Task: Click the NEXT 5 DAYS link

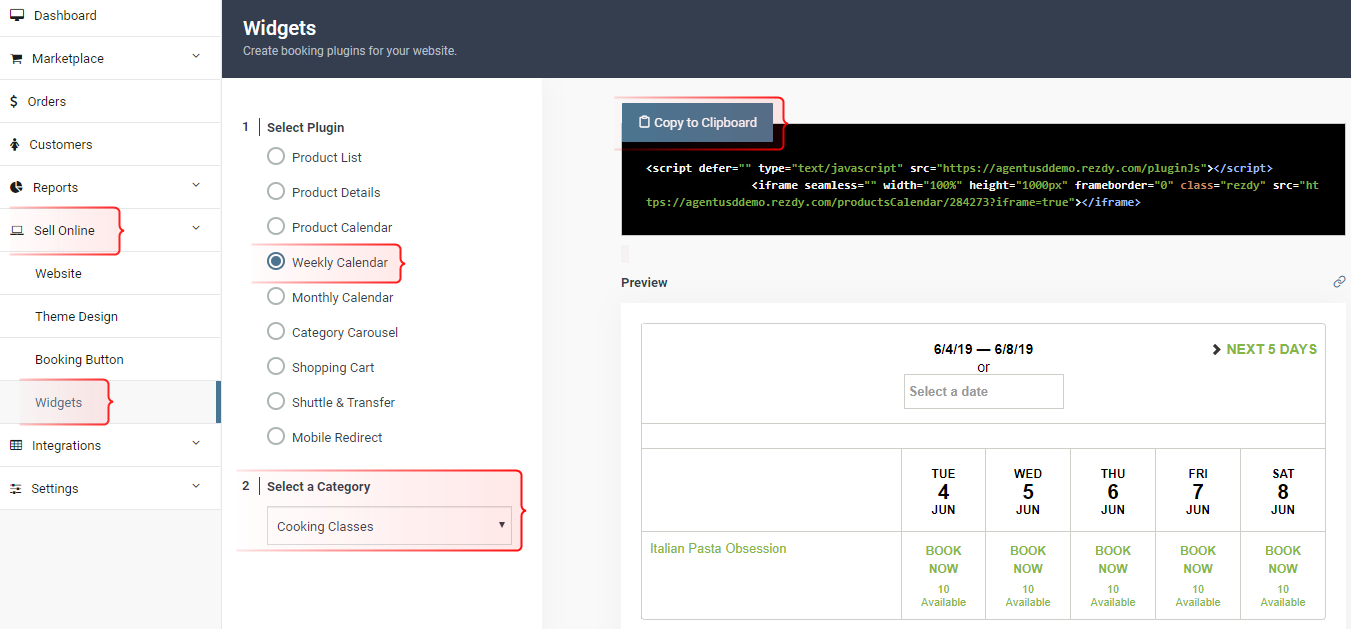Action: point(1264,349)
